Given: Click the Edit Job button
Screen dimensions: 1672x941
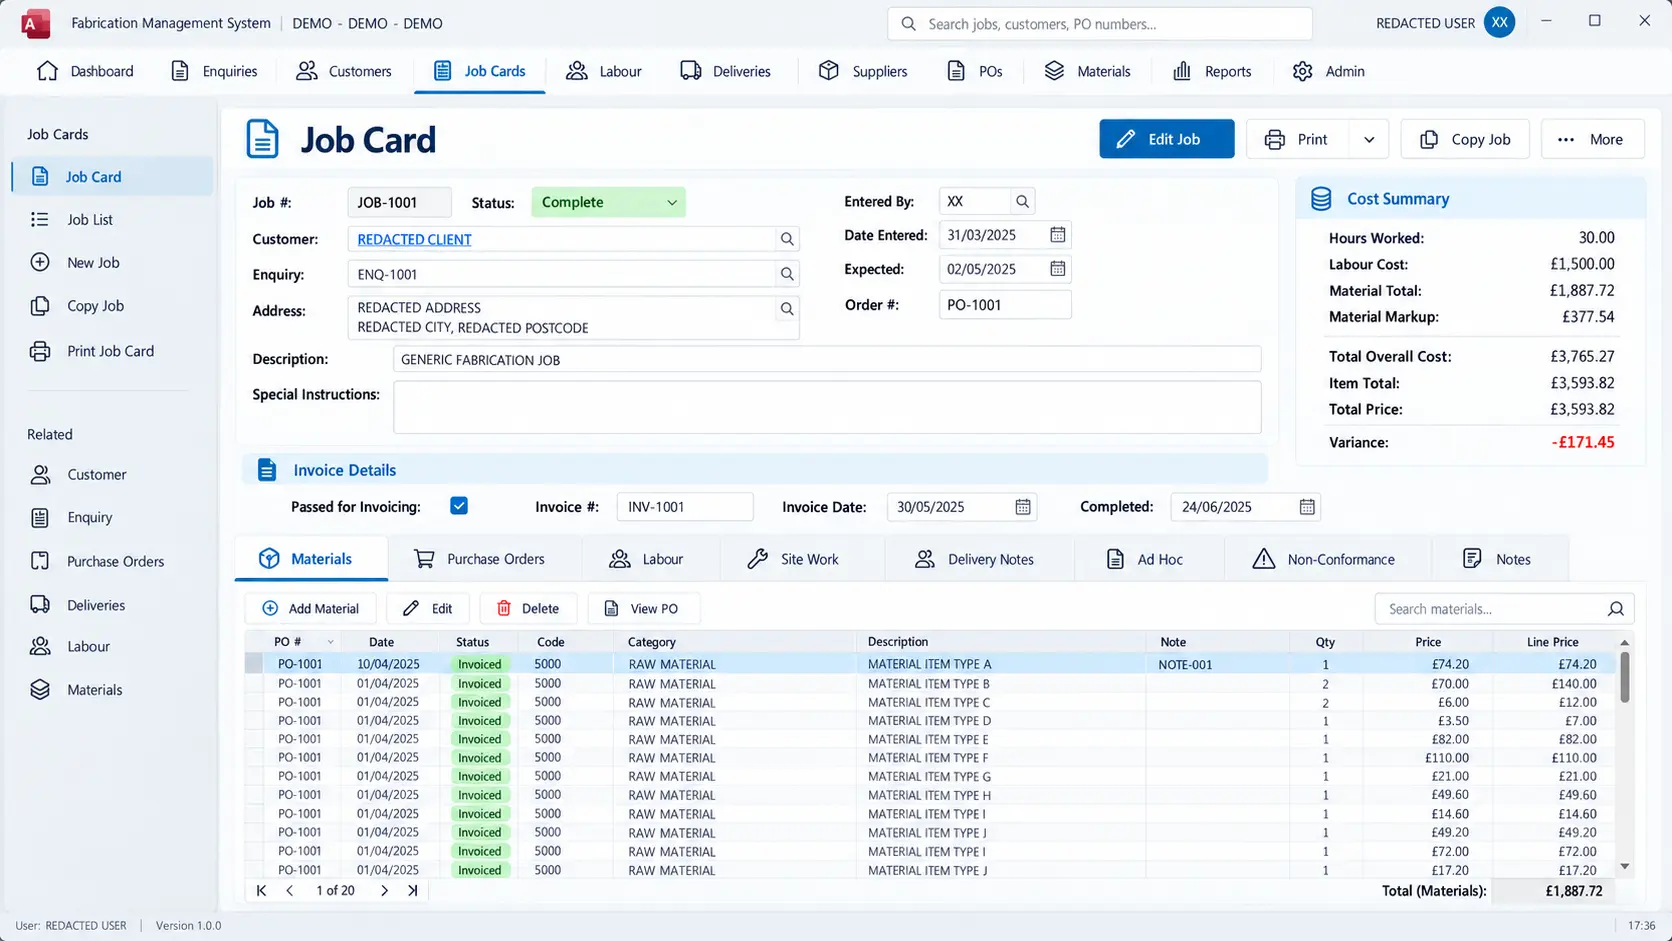Looking at the screenshot, I should click(1167, 139).
